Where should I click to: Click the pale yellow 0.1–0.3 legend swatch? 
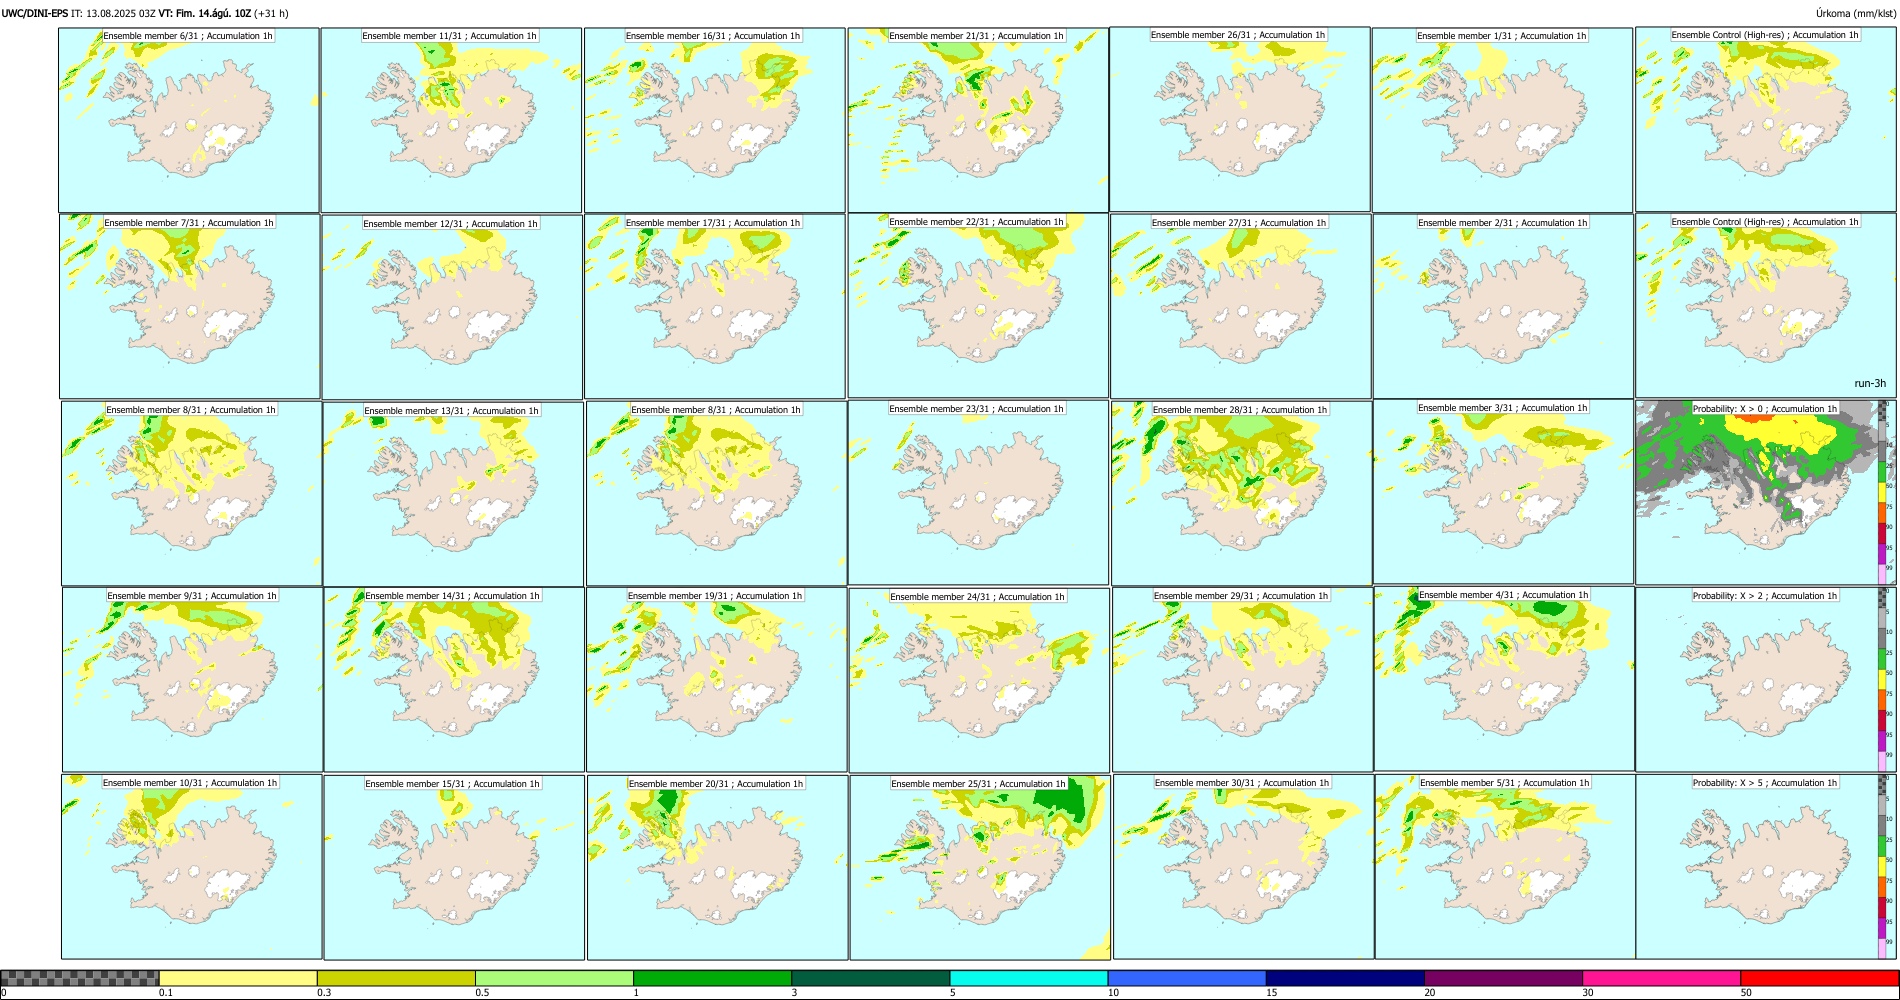coord(238,978)
